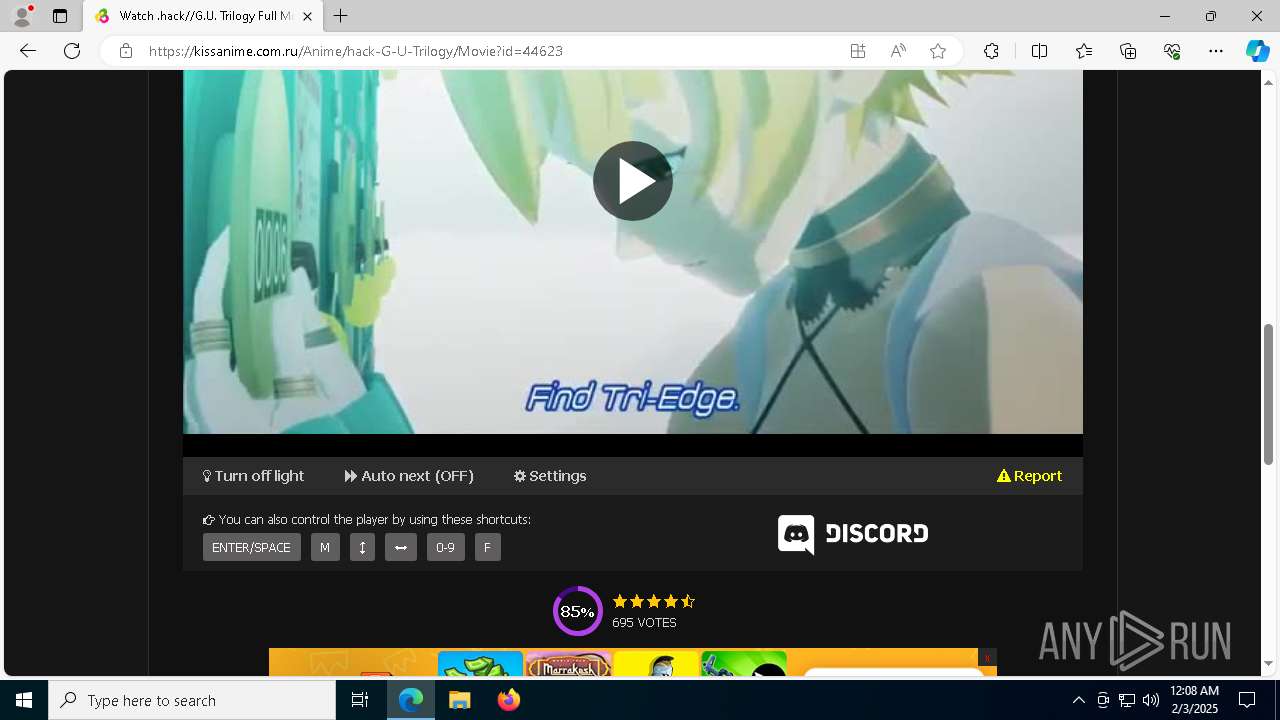1280x720 pixels.
Task: Activate Read aloud
Action: click(898, 51)
